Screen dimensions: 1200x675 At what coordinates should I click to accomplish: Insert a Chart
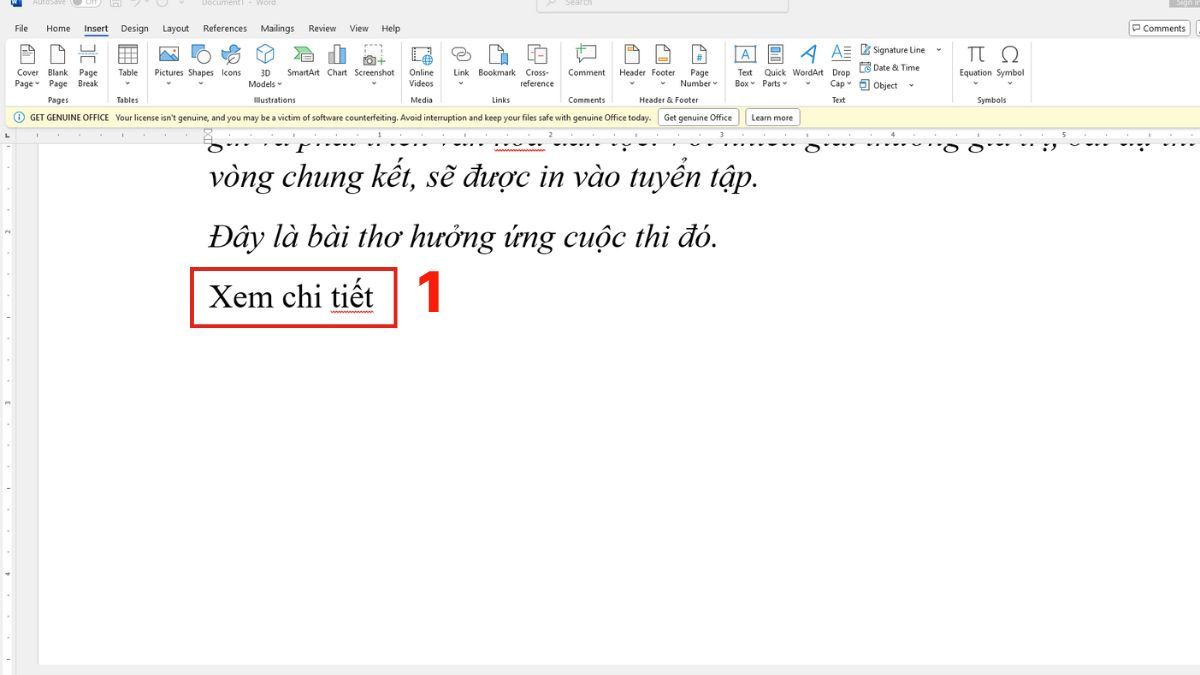(x=337, y=61)
